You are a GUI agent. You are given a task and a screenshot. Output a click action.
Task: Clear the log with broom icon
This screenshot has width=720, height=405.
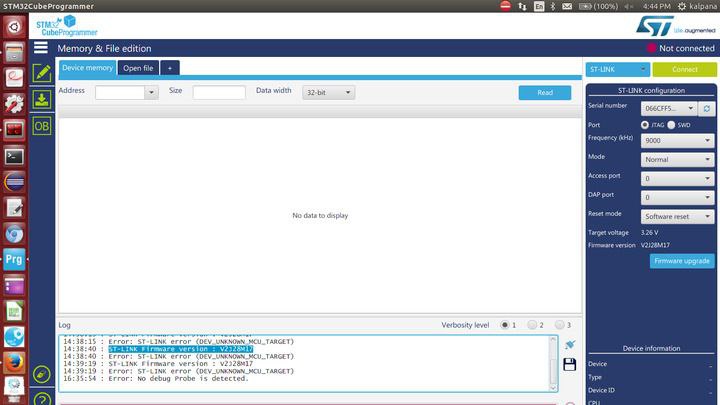tap(570, 344)
